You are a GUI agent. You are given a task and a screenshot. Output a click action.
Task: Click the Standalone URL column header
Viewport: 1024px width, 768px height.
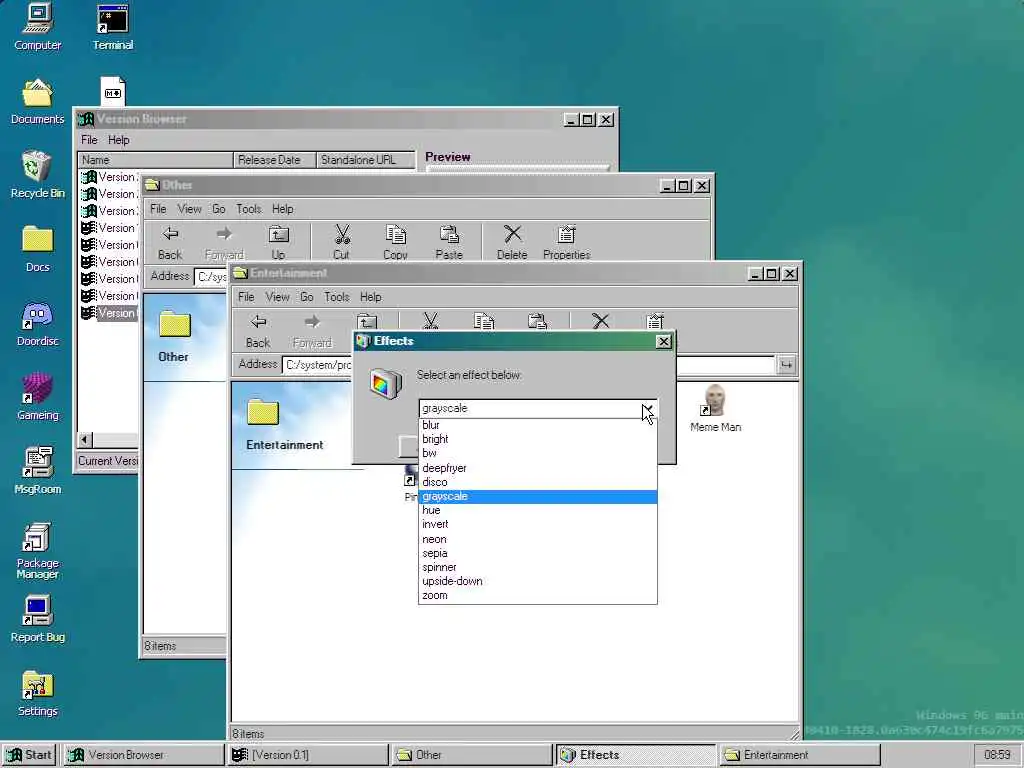click(366, 160)
